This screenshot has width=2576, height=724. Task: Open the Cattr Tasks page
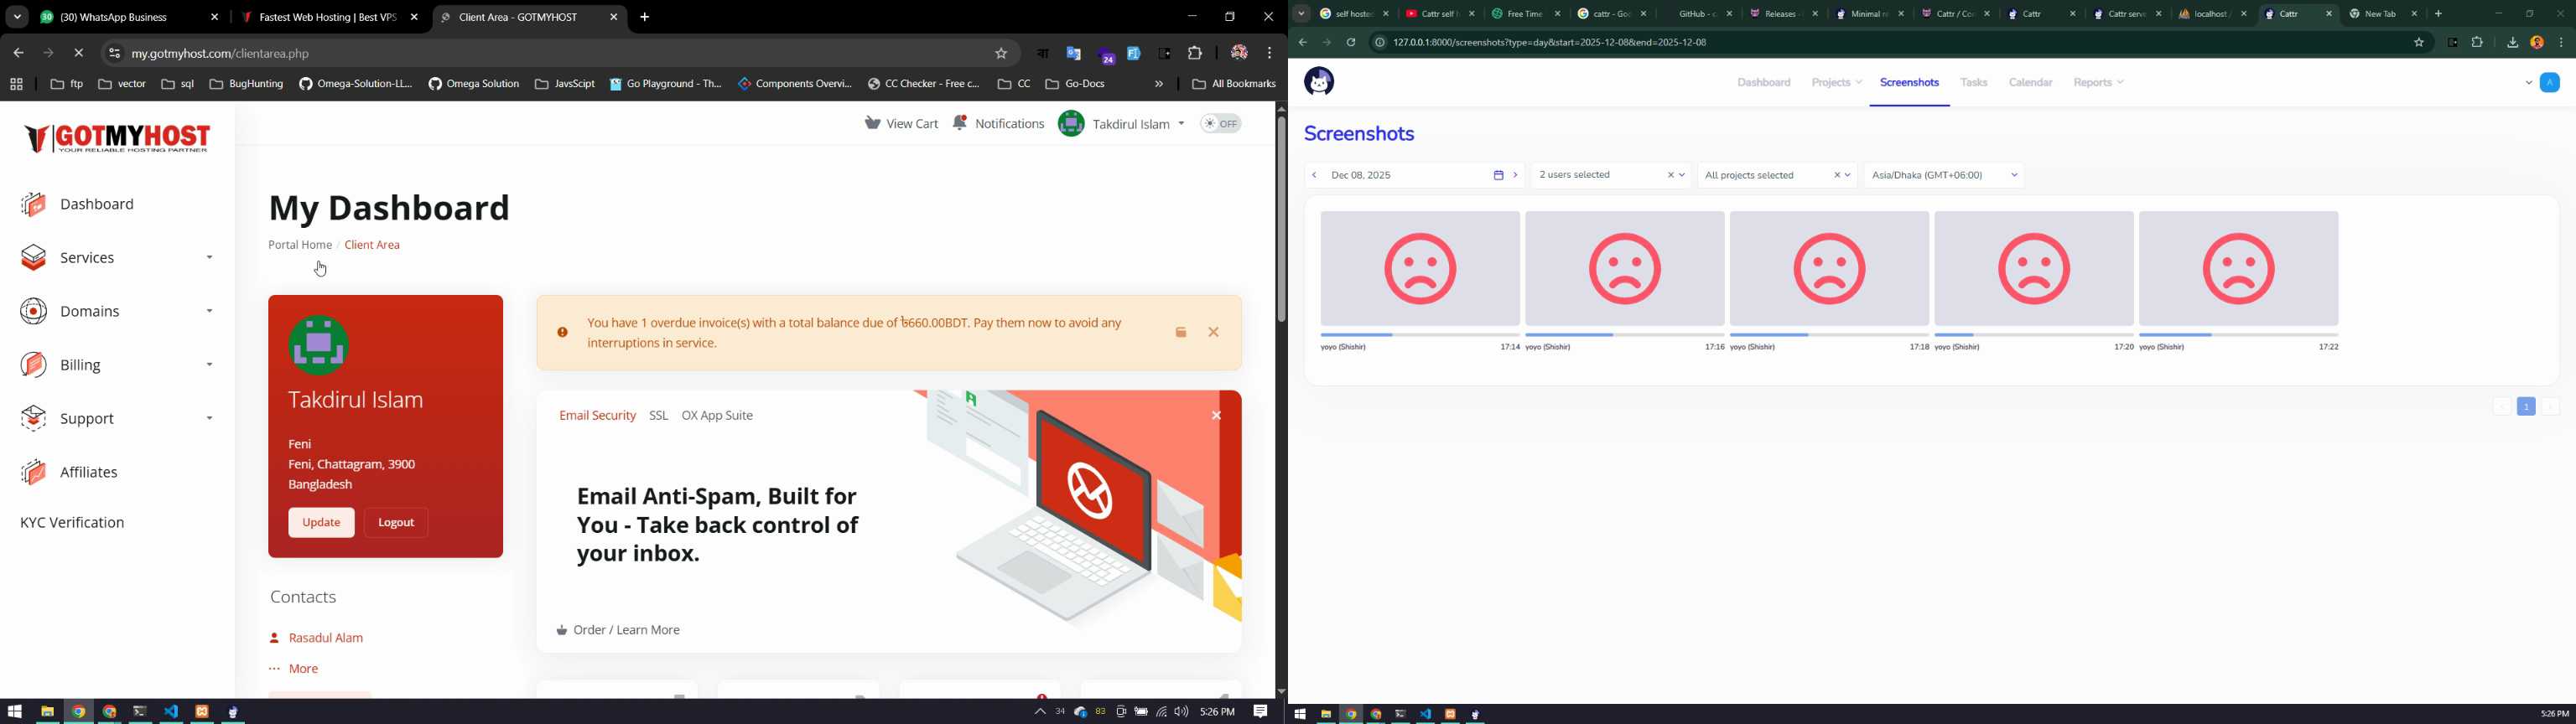[1974, 83]
